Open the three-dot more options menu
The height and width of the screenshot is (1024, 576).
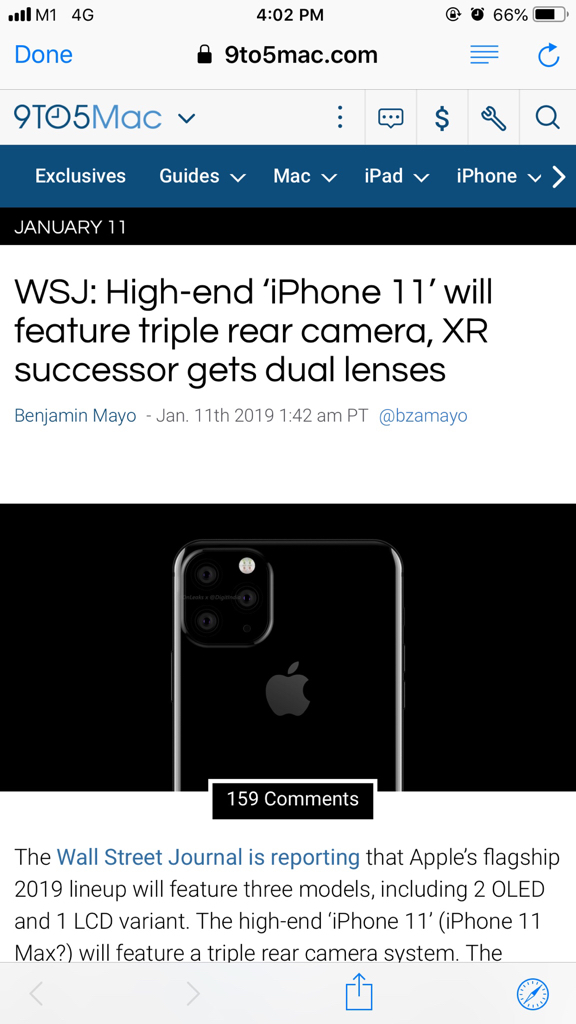tap(340, 118)
